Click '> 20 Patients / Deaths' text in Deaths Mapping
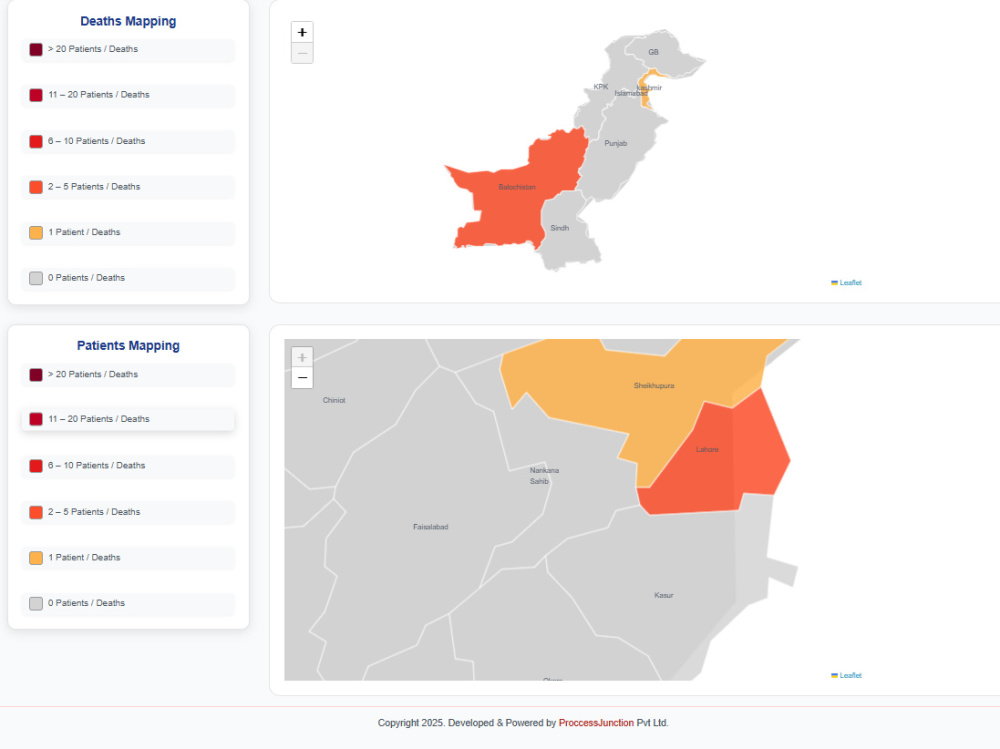This screenshot has width=1000, height=749. 92,49
